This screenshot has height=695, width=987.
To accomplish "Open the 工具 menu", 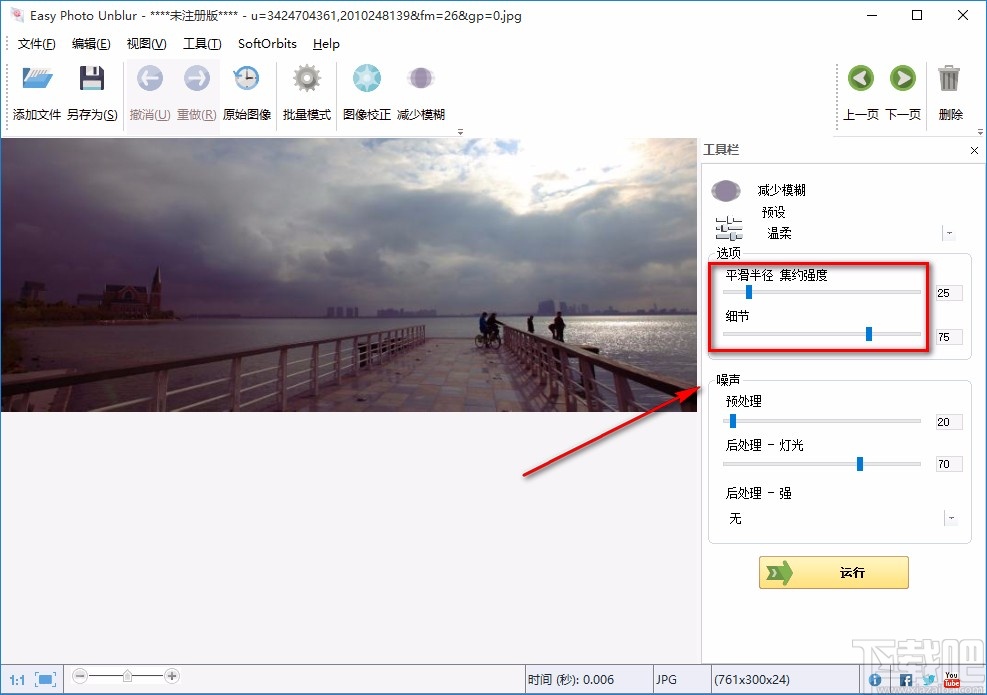I will pos(201,43).
